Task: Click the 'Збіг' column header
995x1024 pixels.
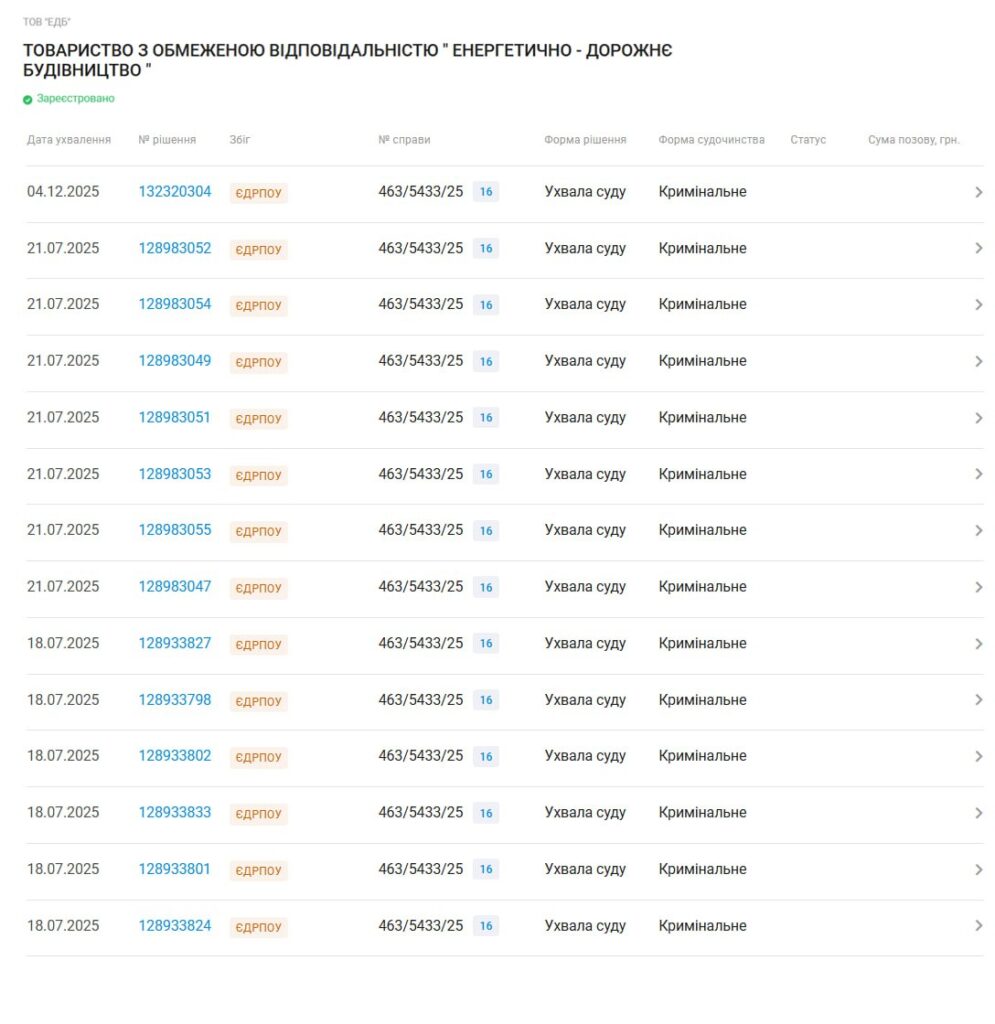Action: click(240, 140)
